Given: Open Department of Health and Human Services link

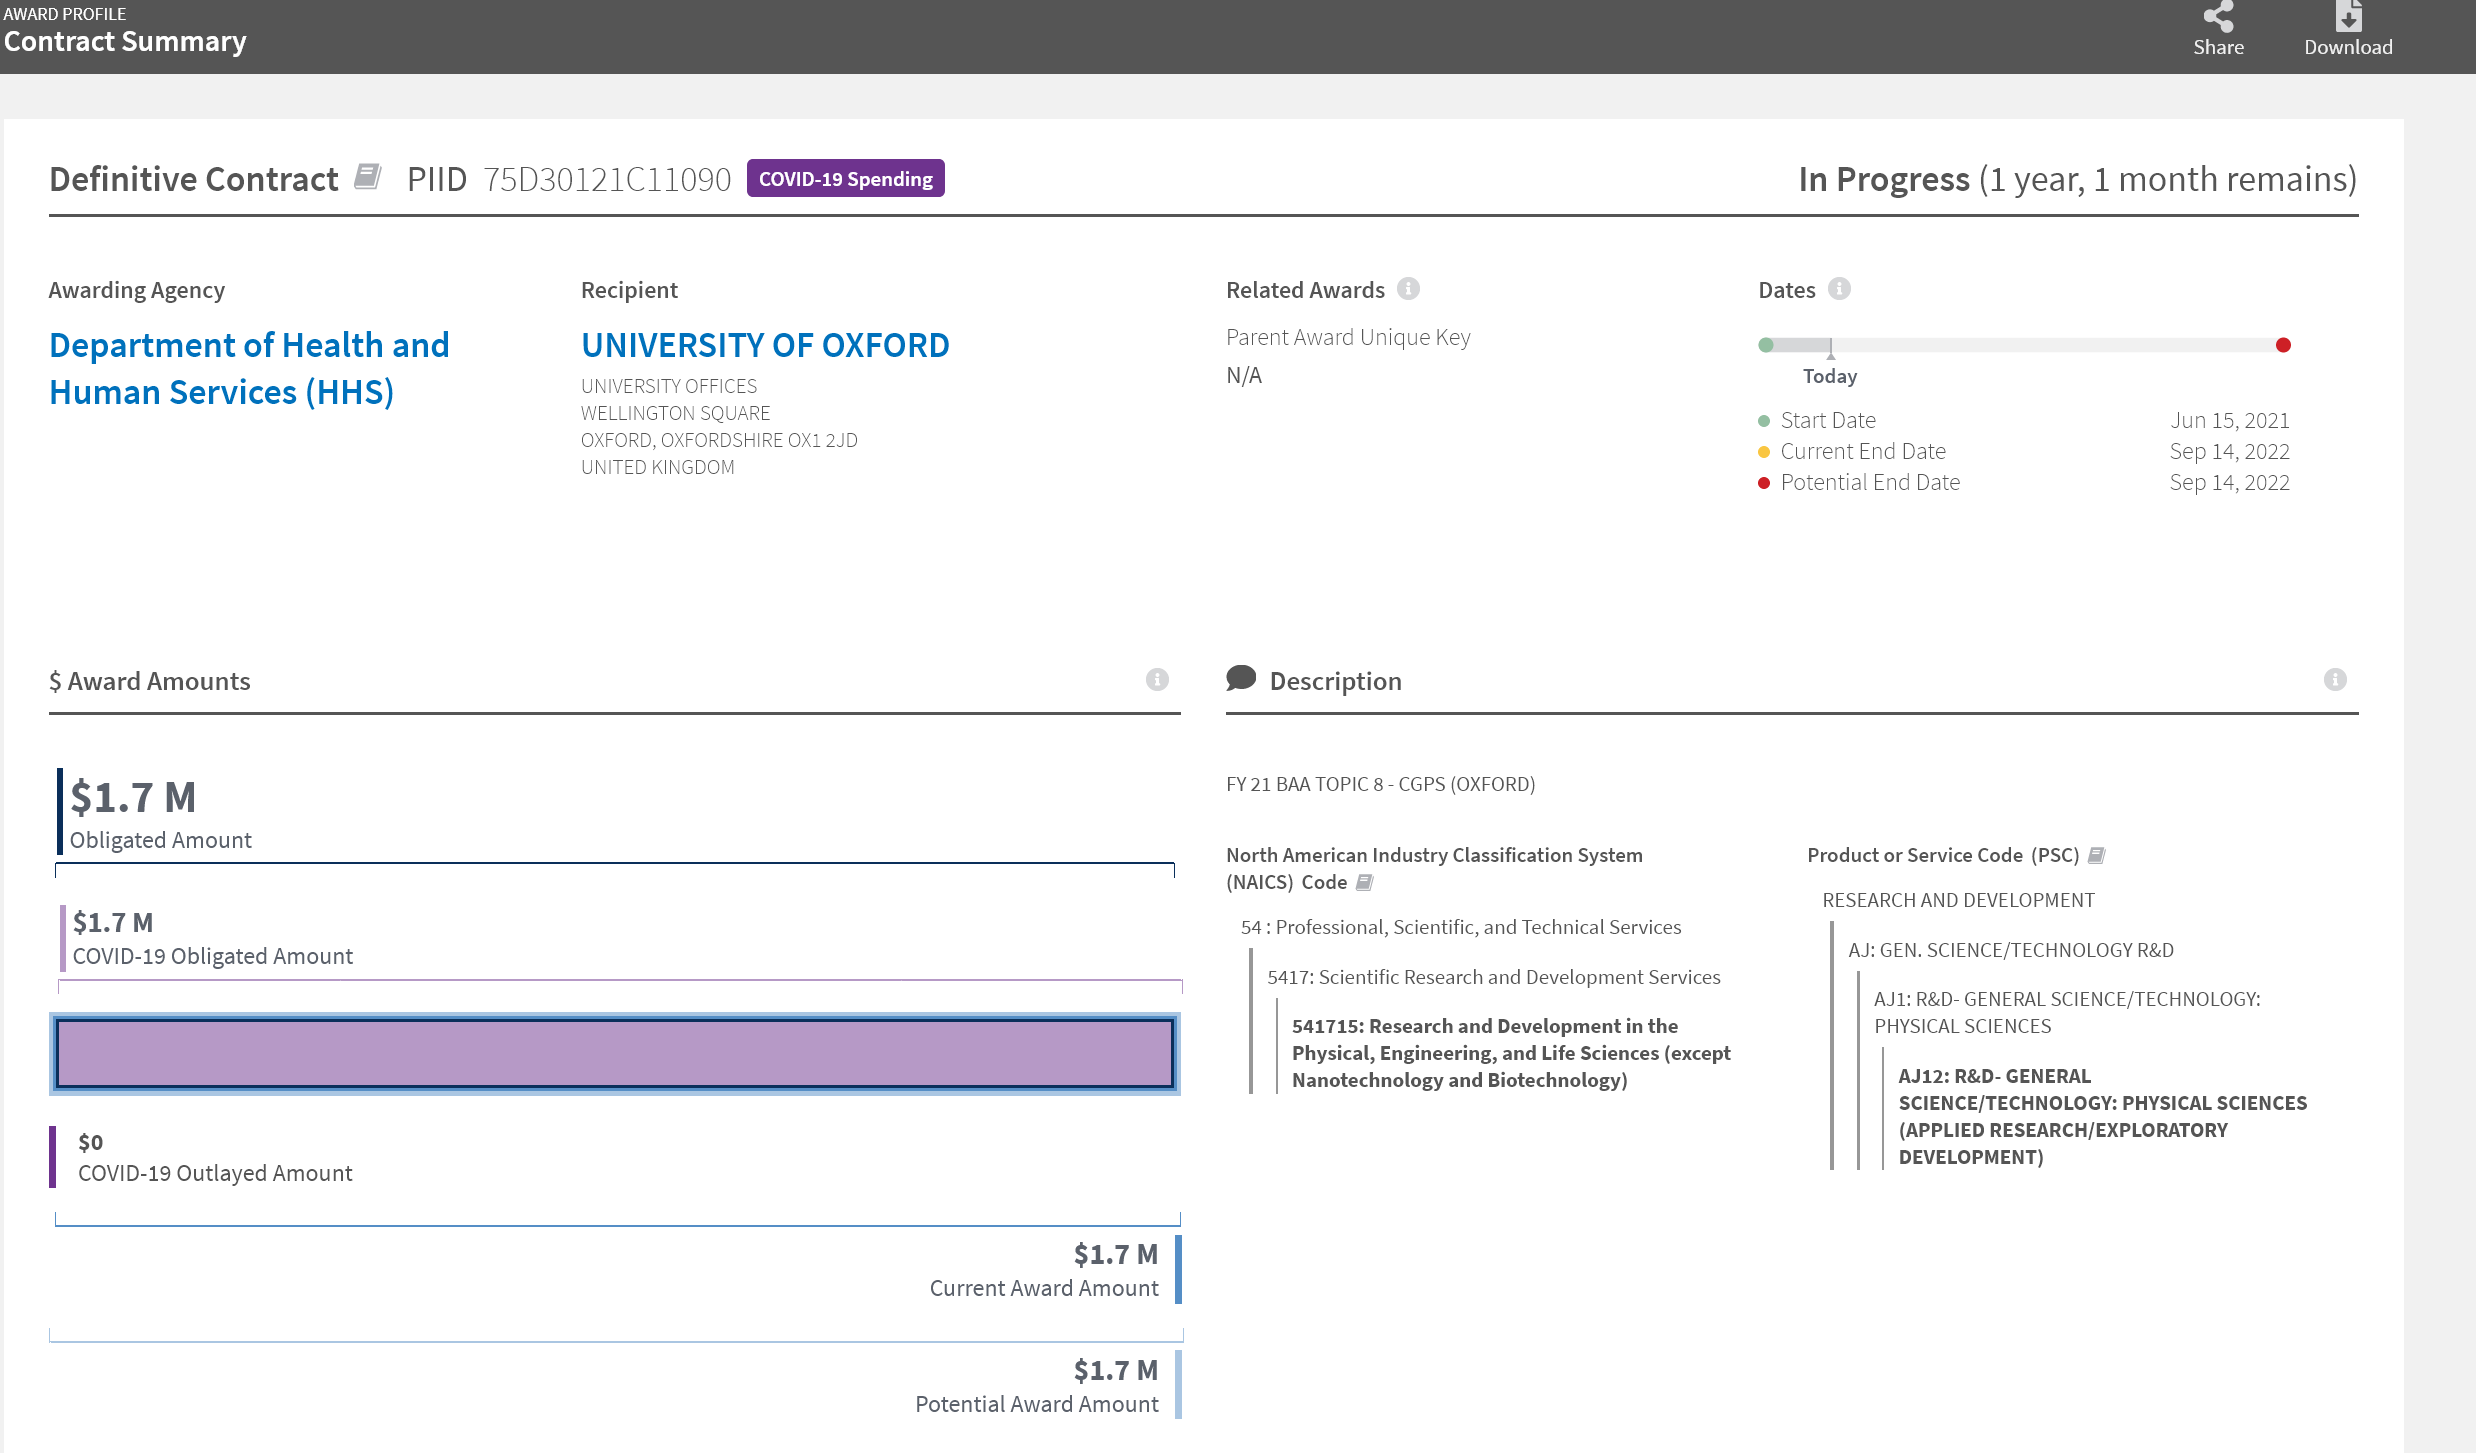Looking at the screenshot, I should point(249,368).
